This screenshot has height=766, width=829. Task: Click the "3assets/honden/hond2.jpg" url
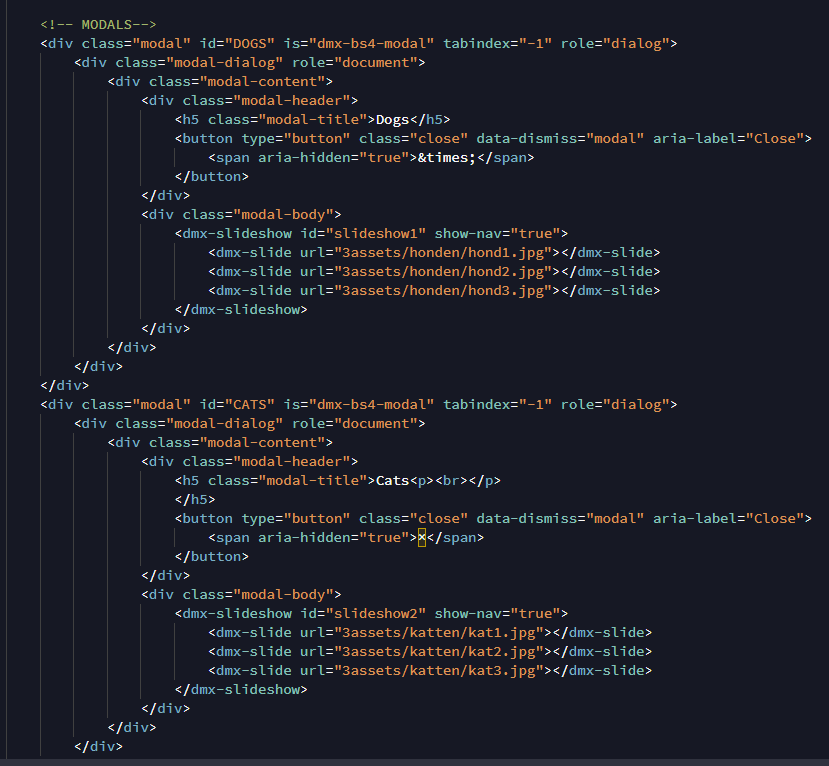point(443,272)
